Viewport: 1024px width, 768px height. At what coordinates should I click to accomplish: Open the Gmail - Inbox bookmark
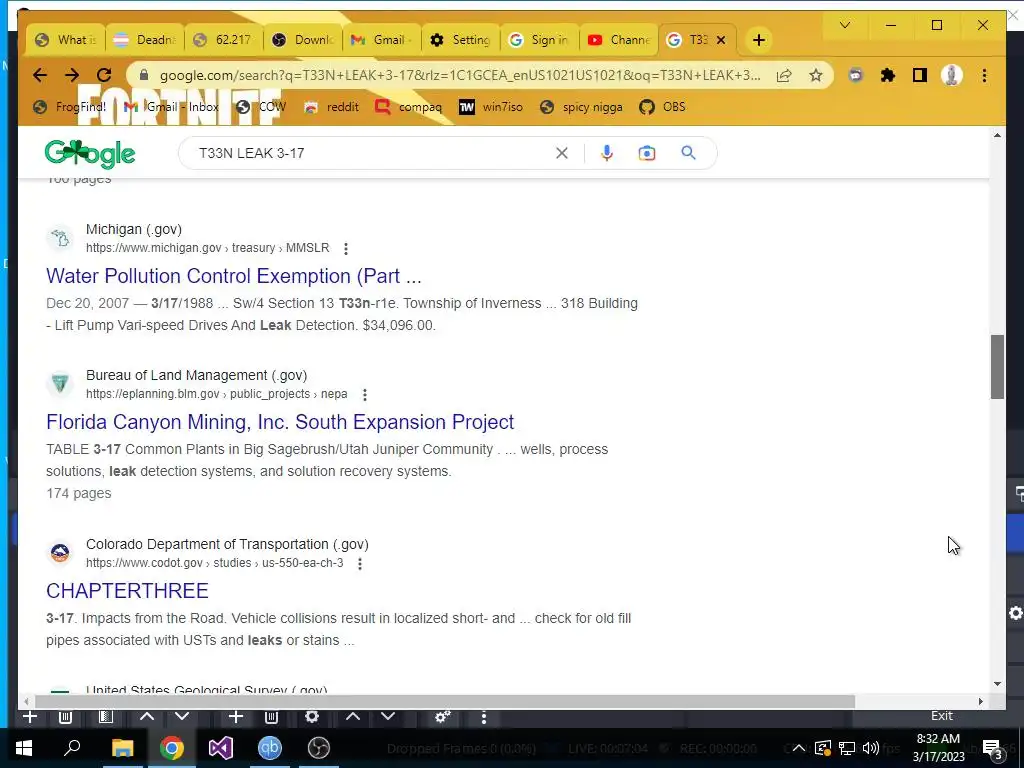(172, 106)
